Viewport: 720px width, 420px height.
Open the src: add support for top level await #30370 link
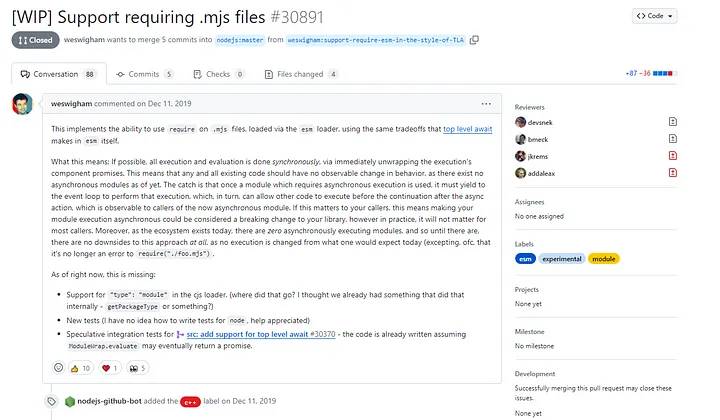[x=261, y=334]
